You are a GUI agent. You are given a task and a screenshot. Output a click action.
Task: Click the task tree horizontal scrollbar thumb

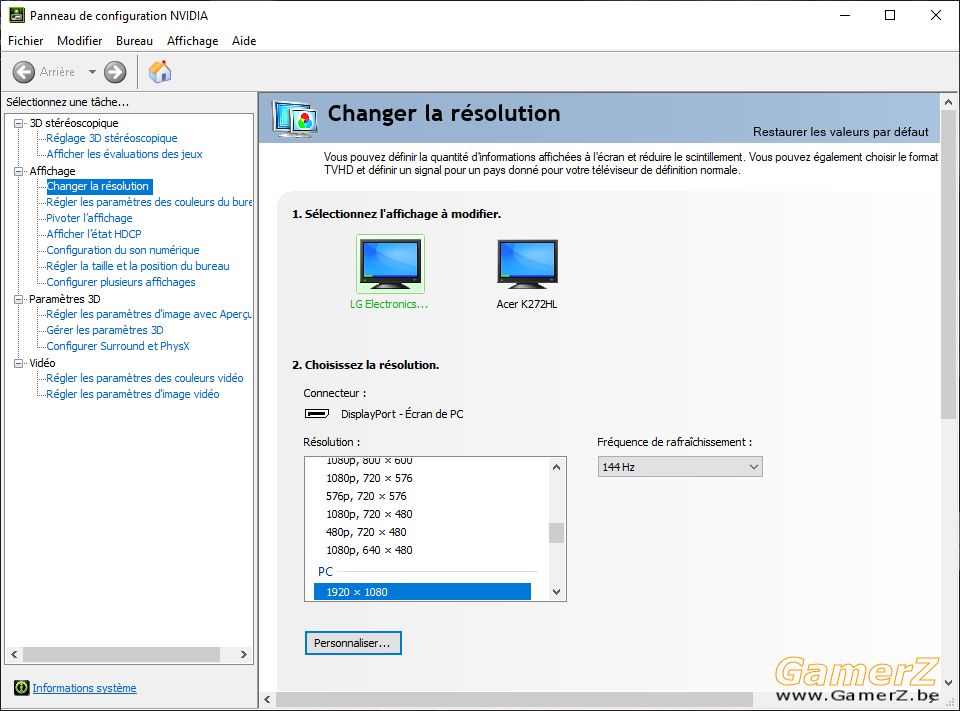[x=121, y=655]
